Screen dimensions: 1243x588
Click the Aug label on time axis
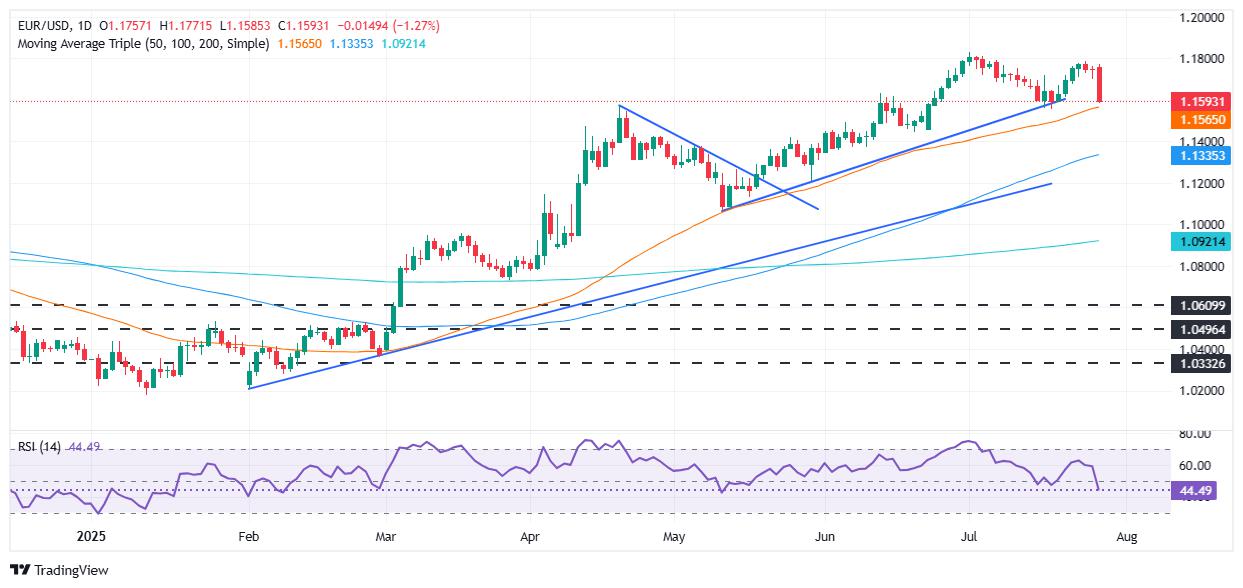tap(1127, 537)
